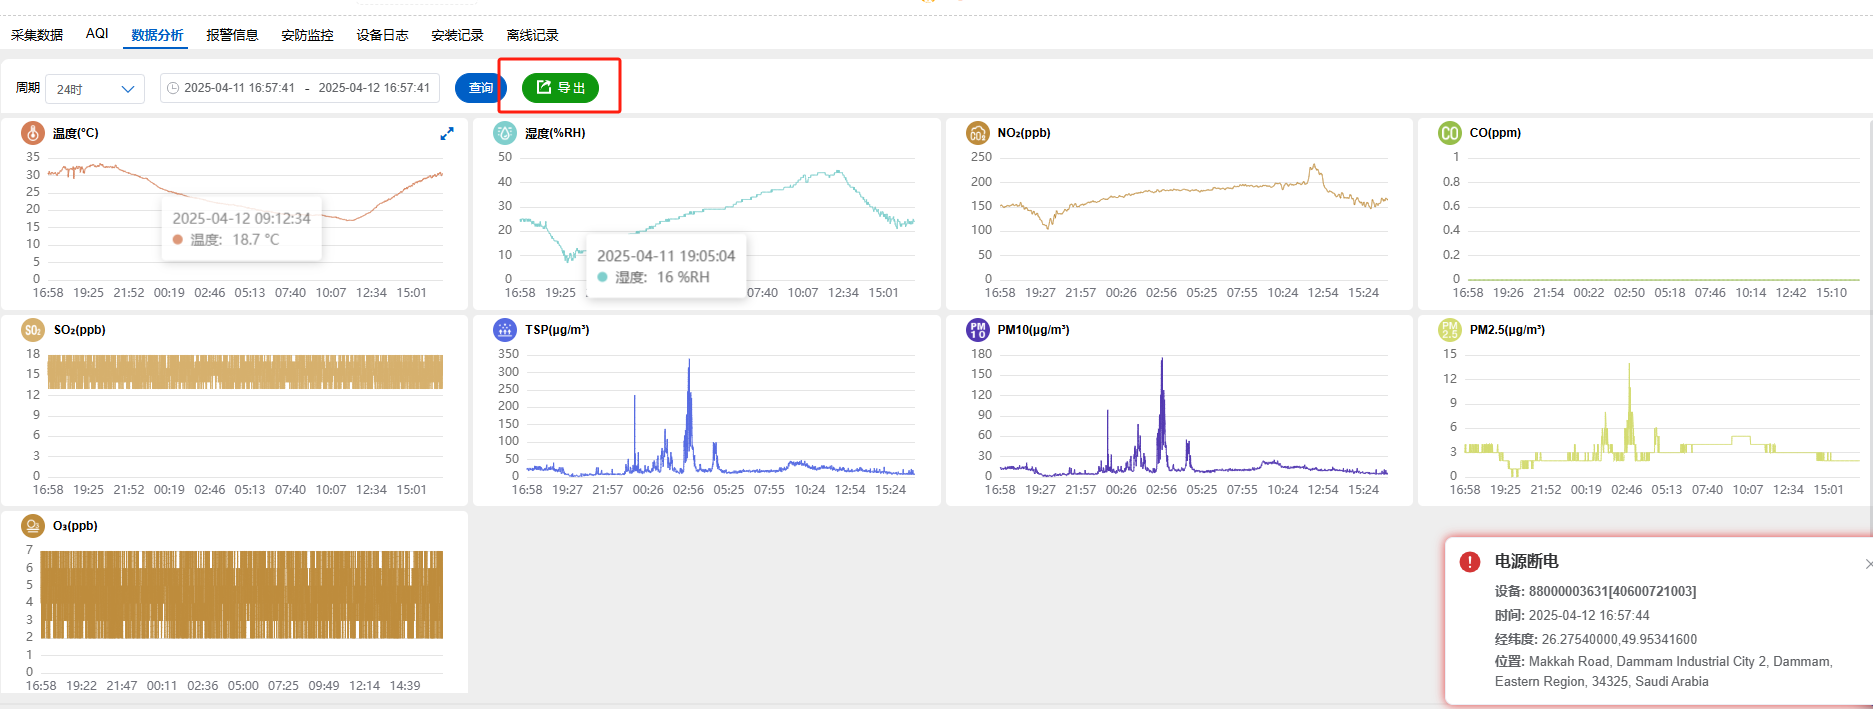Click the CO chart icon

[x=1449, y=133]
